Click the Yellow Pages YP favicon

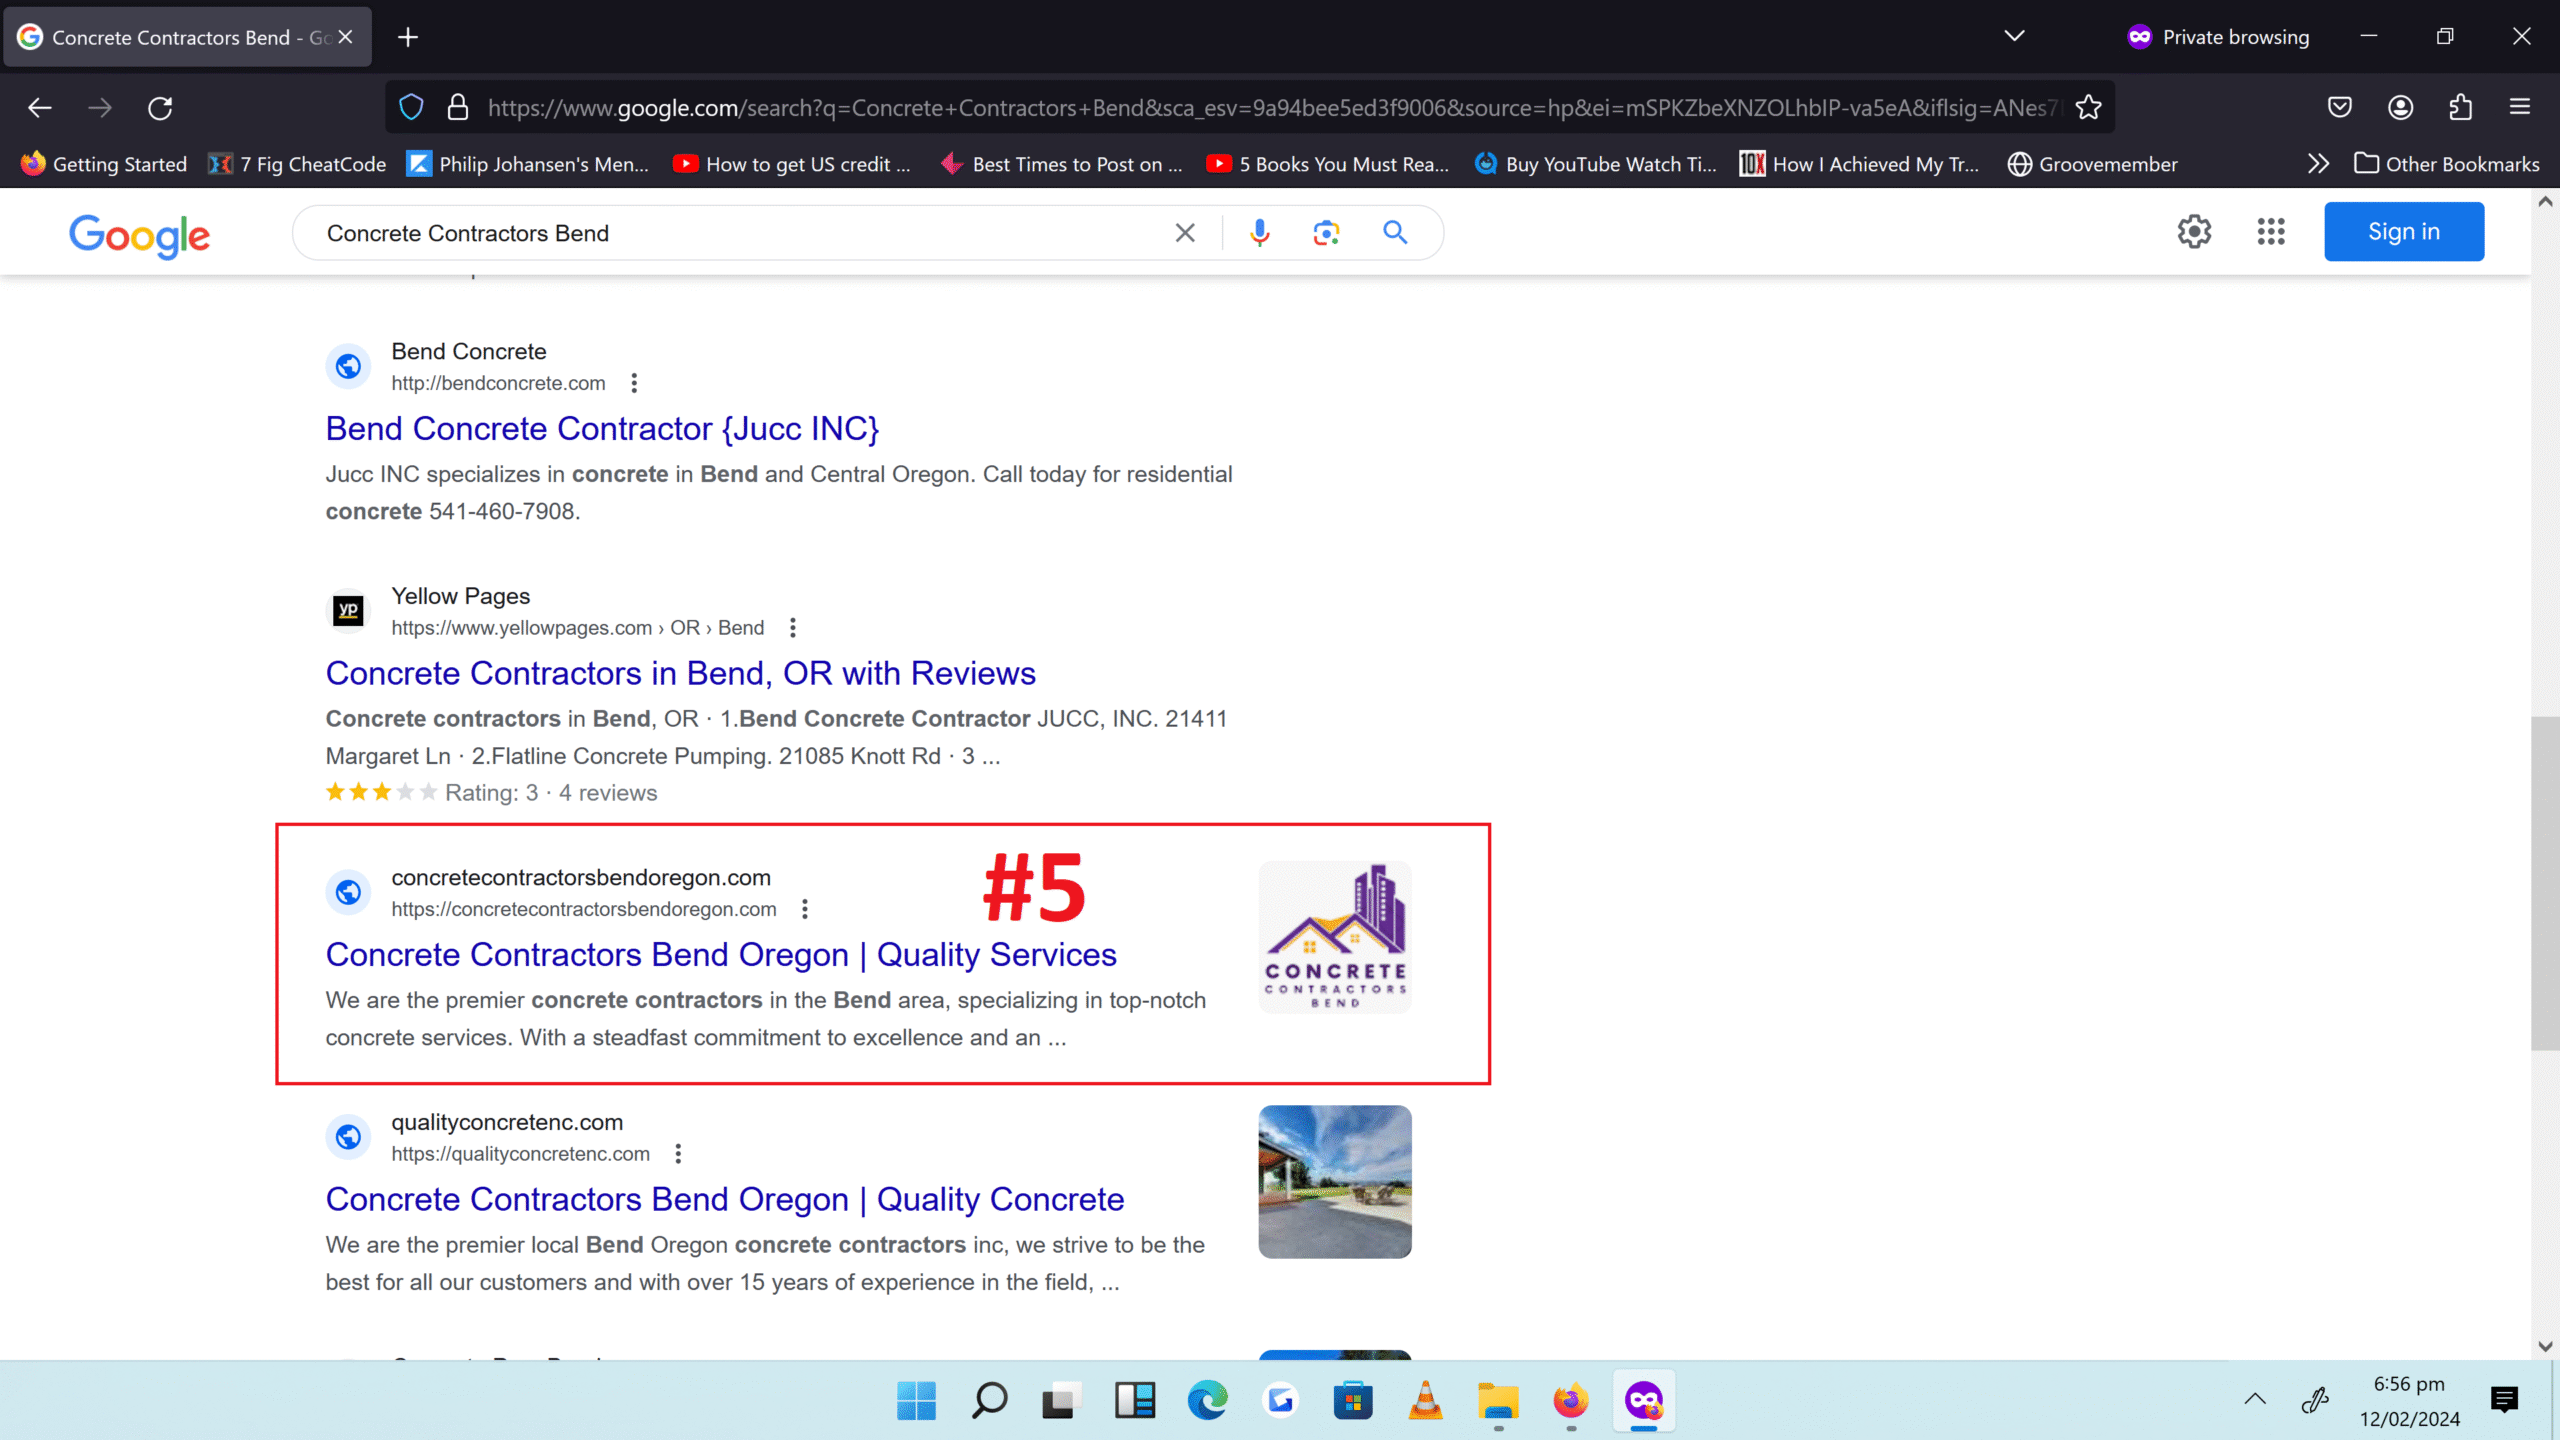pyautogui.click(x=348, y=610)
